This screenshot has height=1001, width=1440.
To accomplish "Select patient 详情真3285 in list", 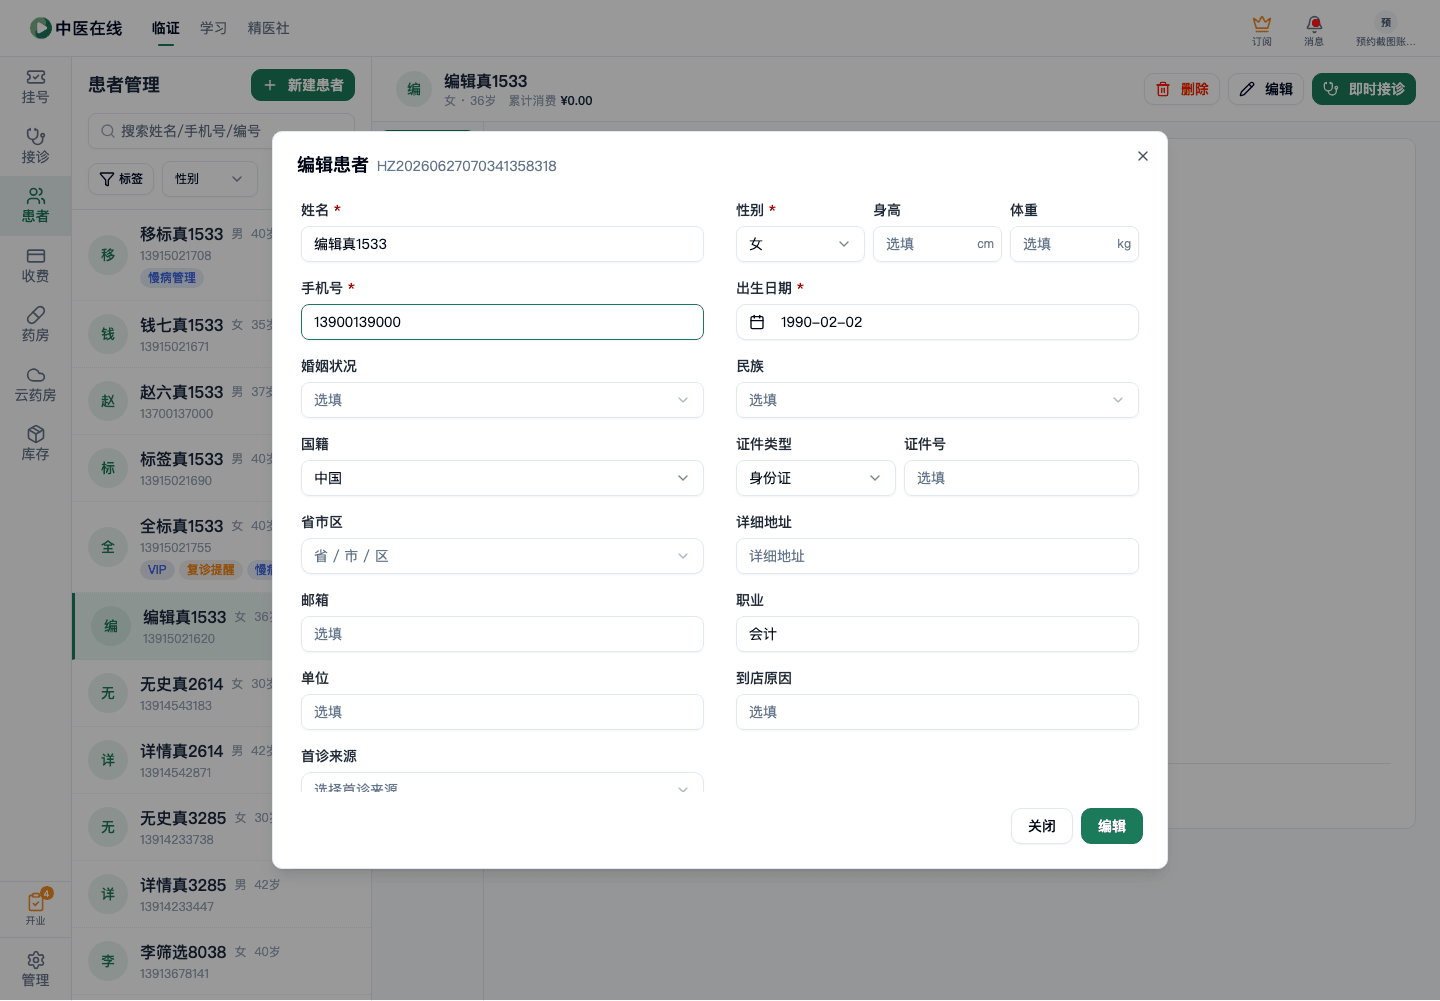I will [x=221, y=894].
